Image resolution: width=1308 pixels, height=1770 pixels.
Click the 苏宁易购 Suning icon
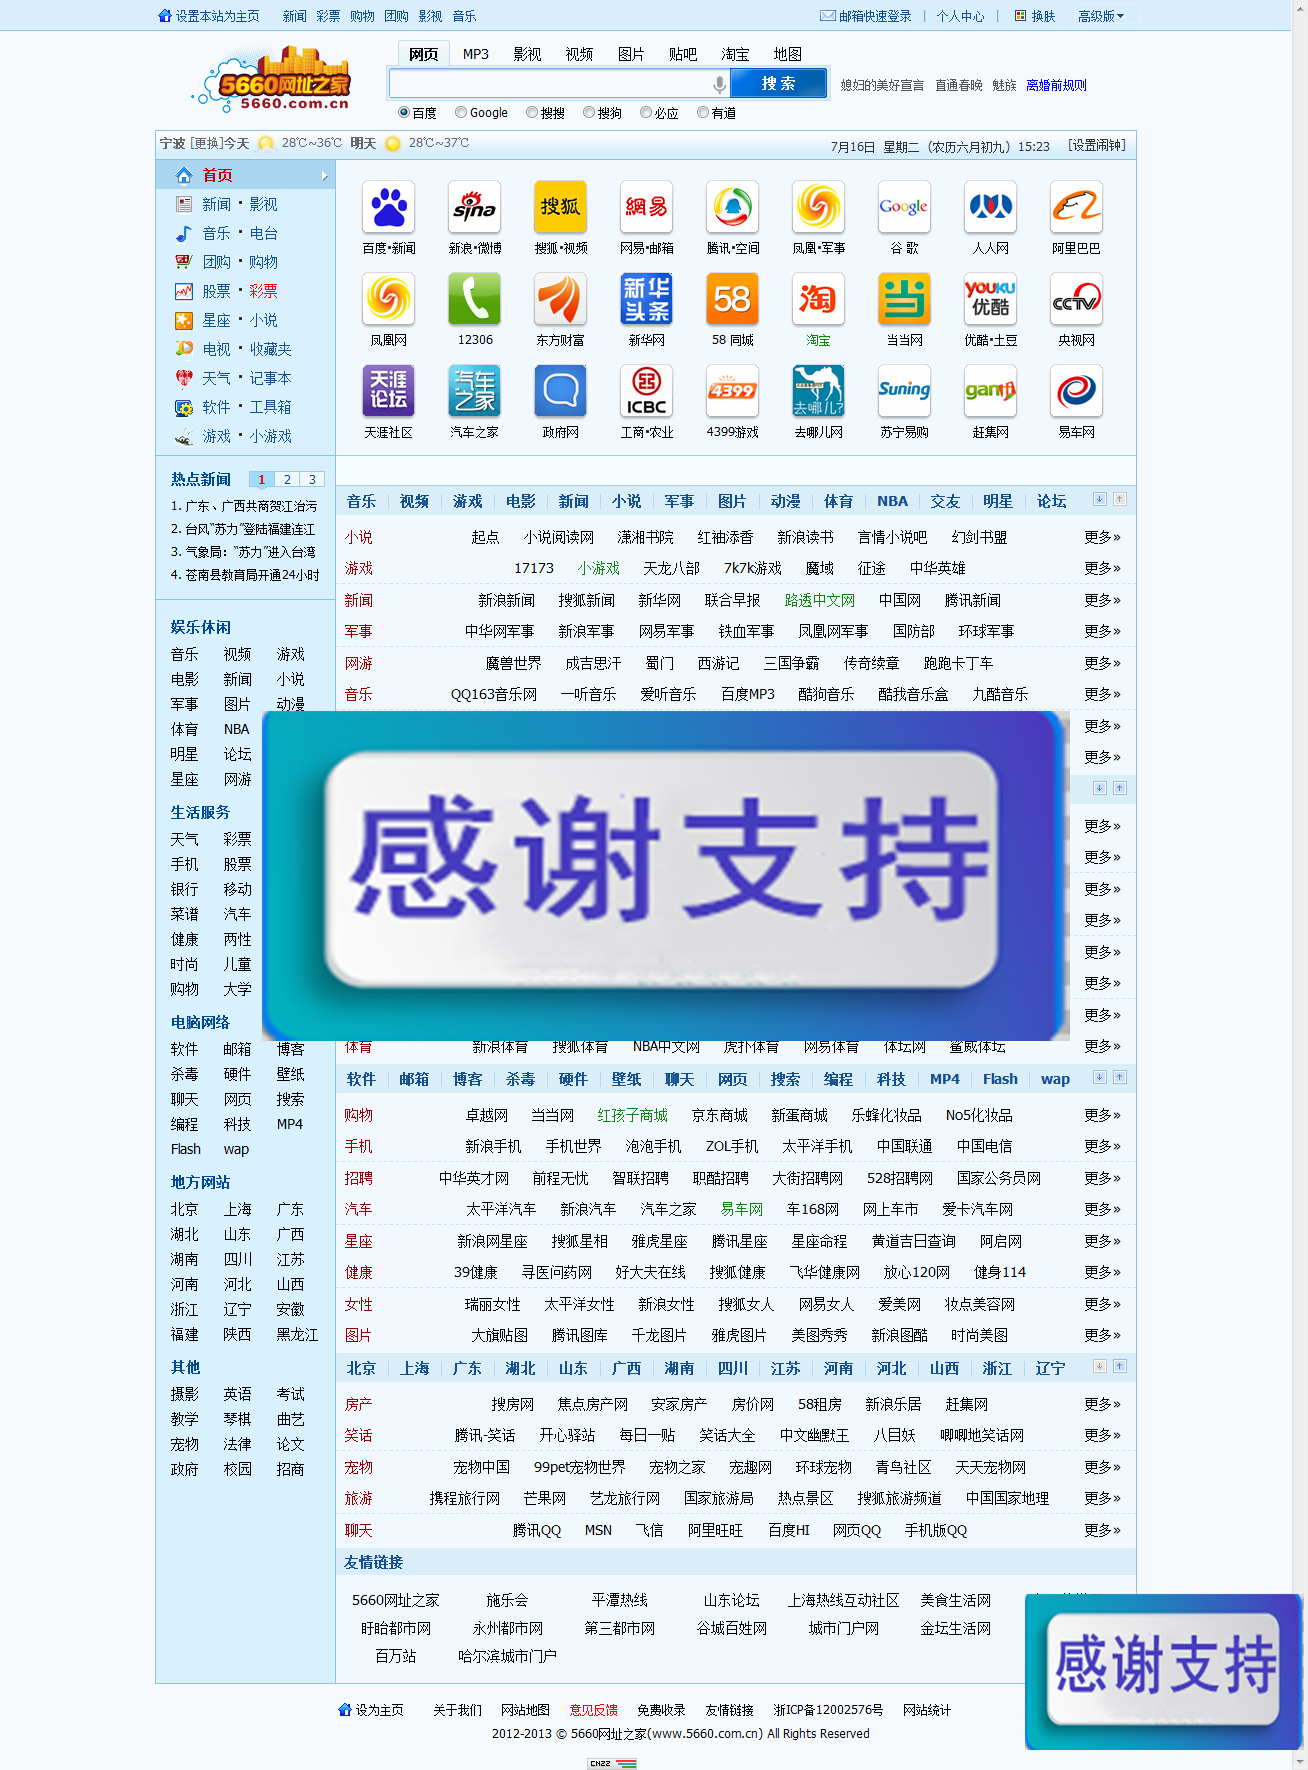[905, 391]
